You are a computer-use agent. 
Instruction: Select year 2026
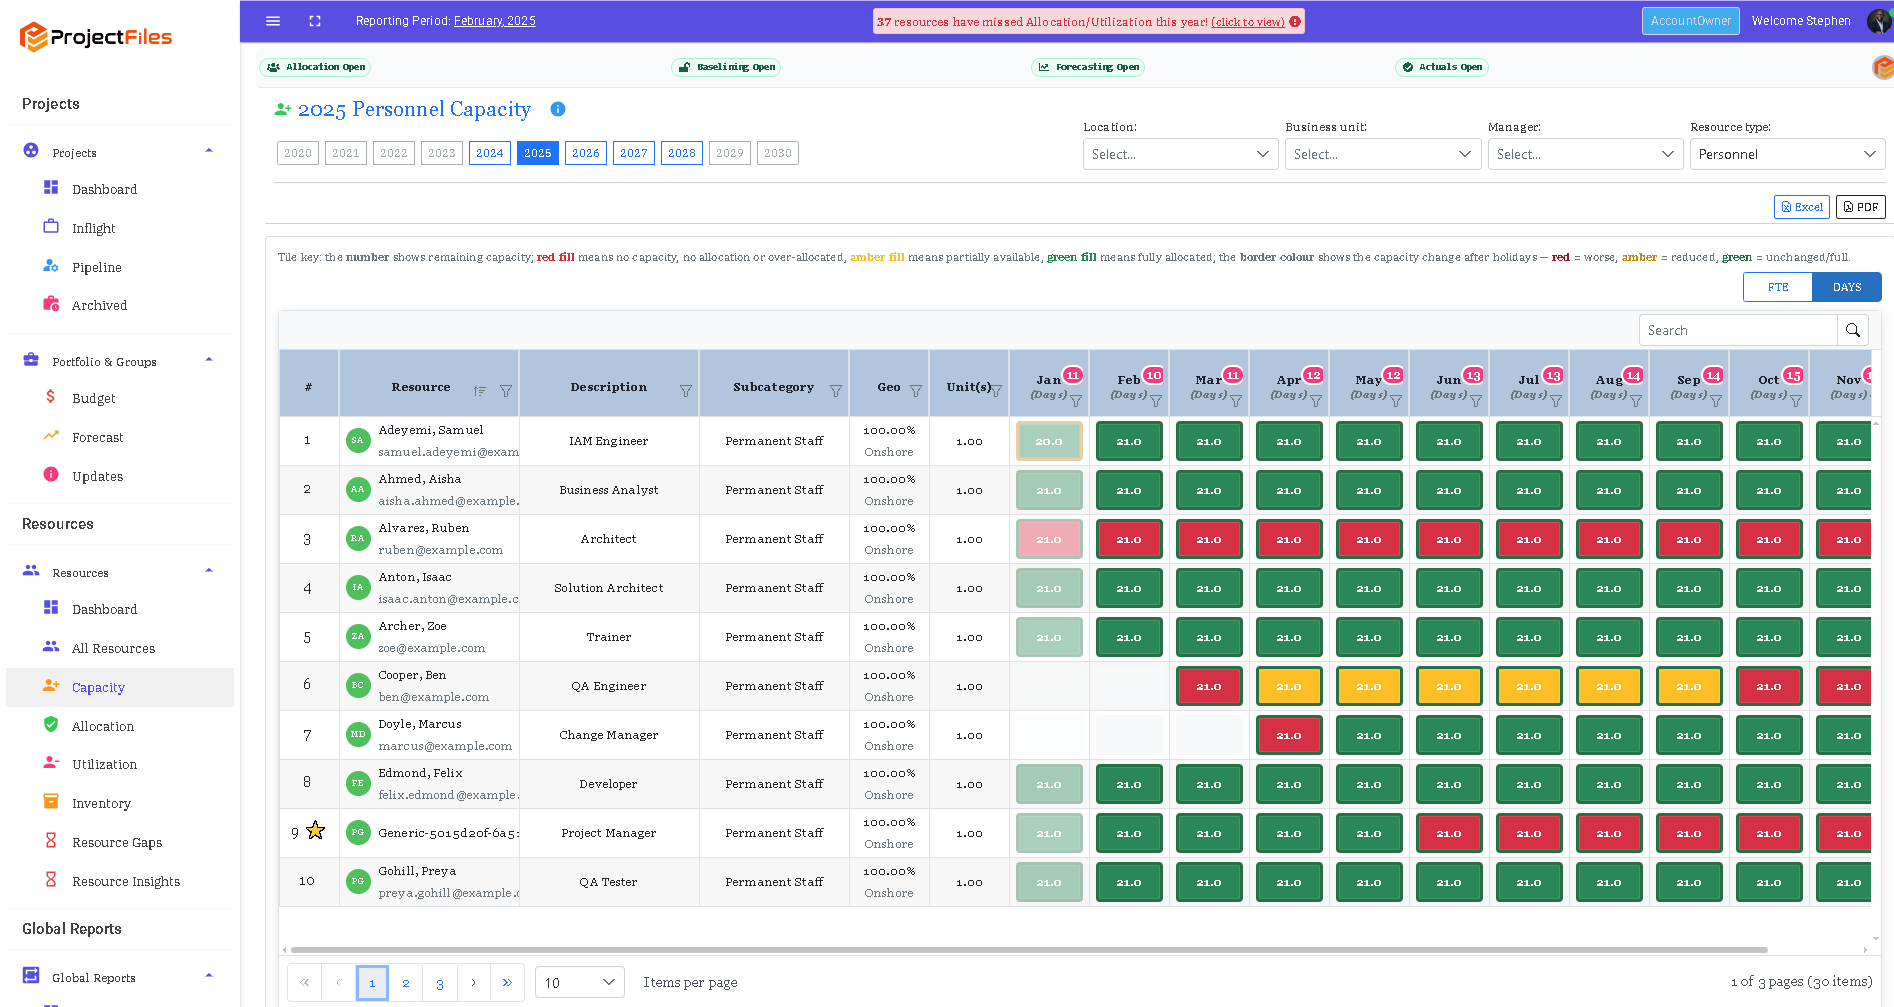586,153
